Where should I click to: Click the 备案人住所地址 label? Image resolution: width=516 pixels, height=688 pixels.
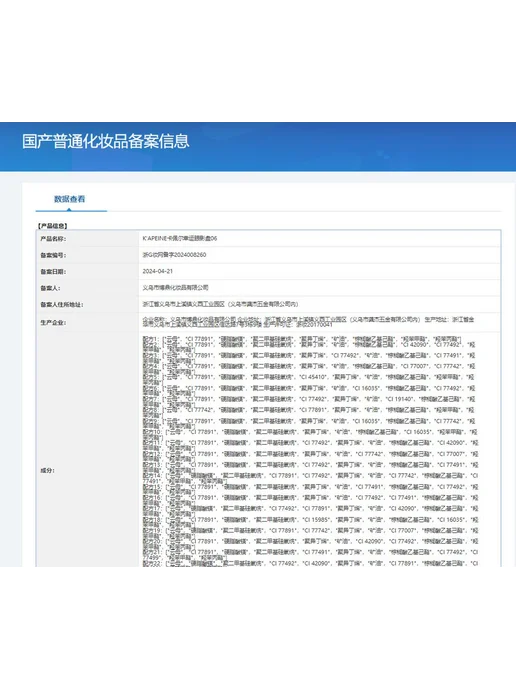coord(62,304)
